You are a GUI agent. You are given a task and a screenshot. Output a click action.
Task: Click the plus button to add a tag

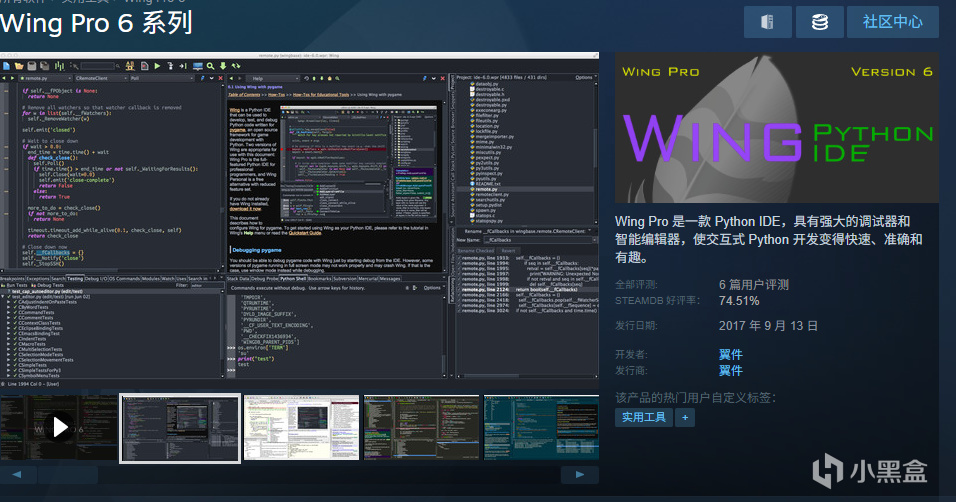685,417
